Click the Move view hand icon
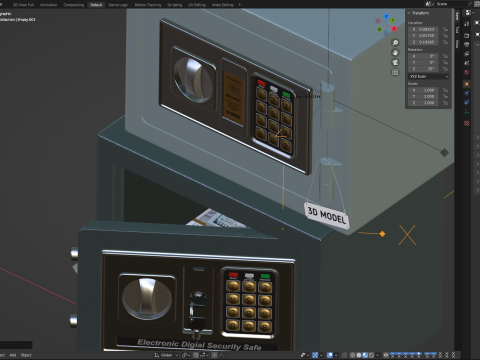The height and width of the screenshot is (360, 480). click(x=395, y=53)
